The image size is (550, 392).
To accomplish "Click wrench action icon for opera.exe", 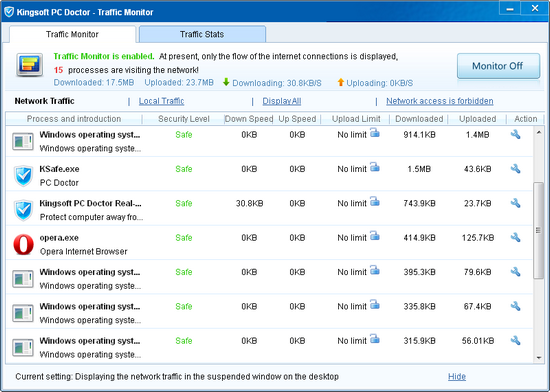I will point(515,237).
